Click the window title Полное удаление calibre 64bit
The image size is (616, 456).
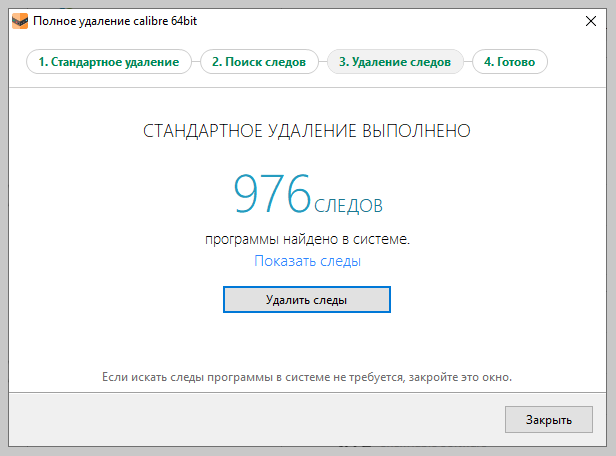pyautogui.click(x=115, y=21)
